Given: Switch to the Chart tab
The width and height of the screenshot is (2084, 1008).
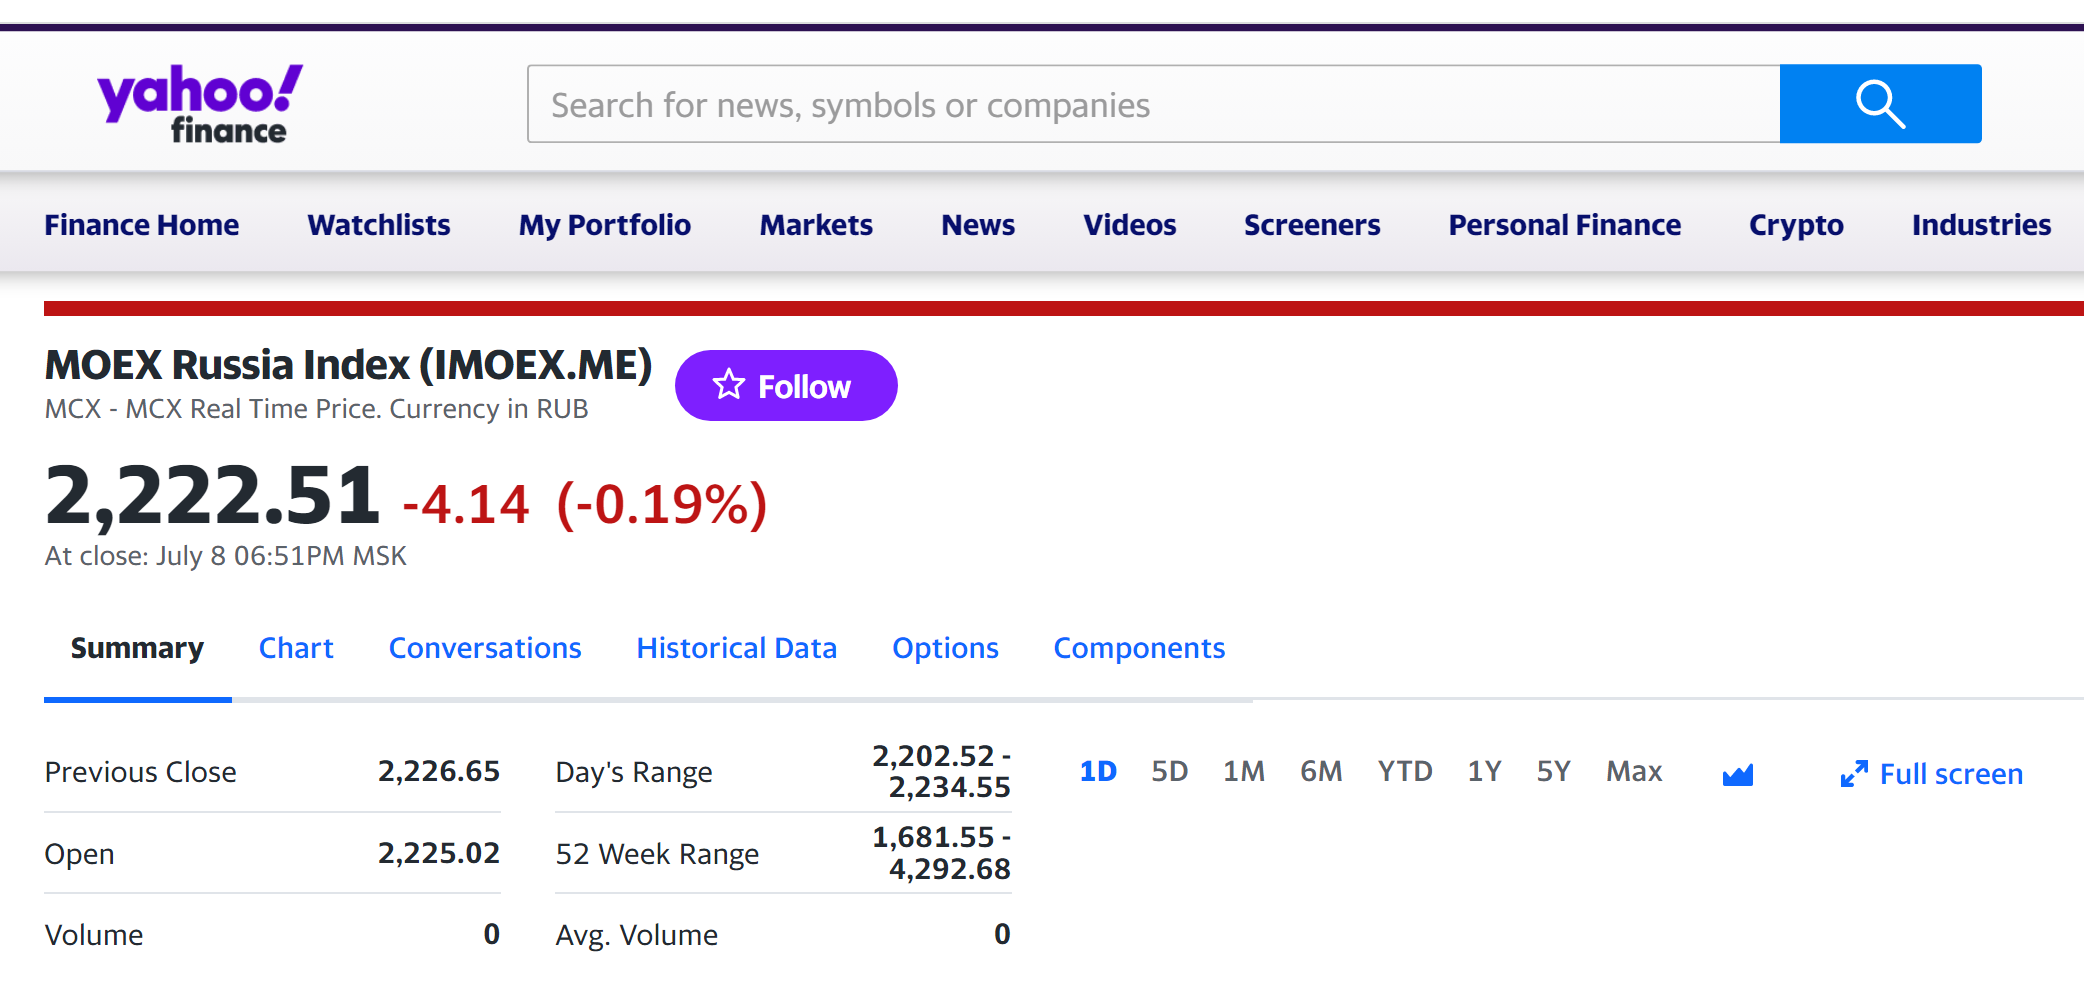Looking at the screenshot, I should 296,648.
